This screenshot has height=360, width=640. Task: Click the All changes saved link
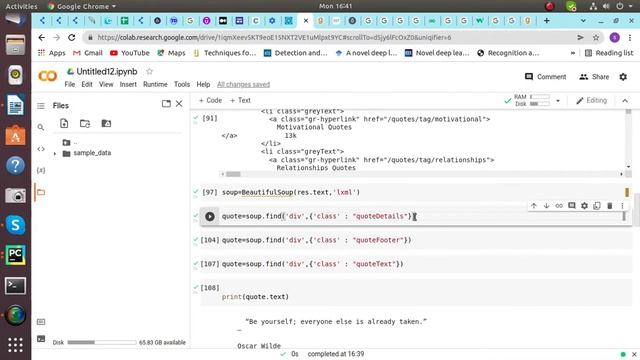(243, 84)
